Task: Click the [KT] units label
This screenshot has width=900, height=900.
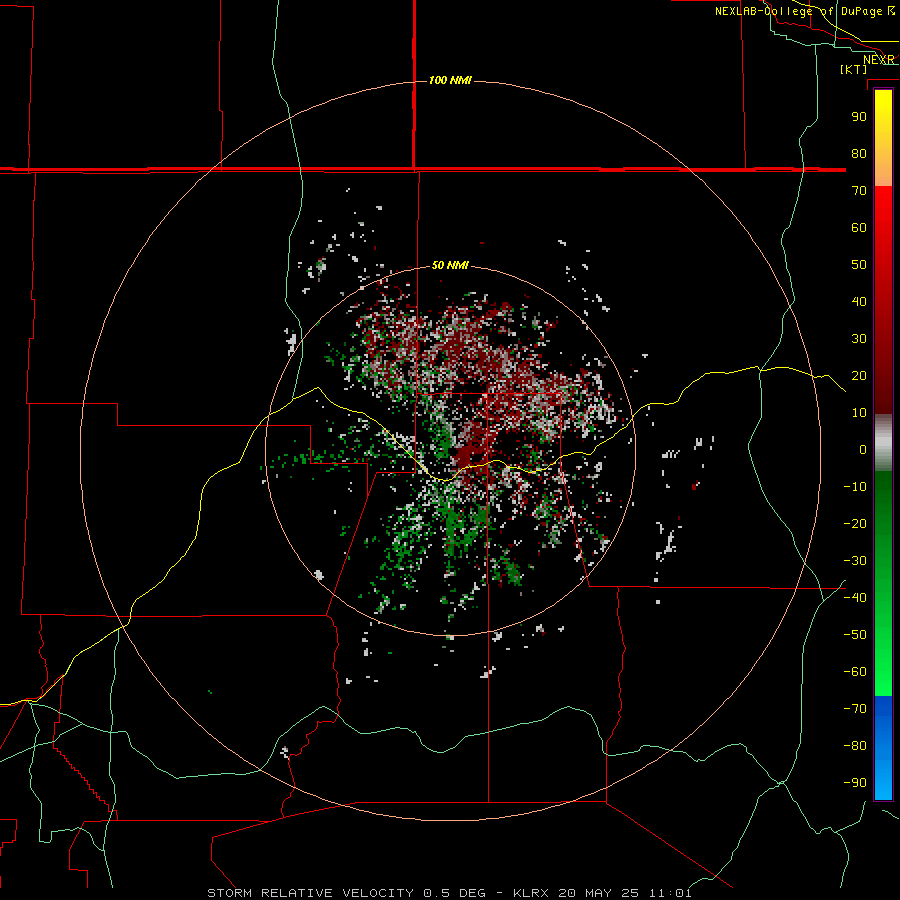Action: coord(854,69)
